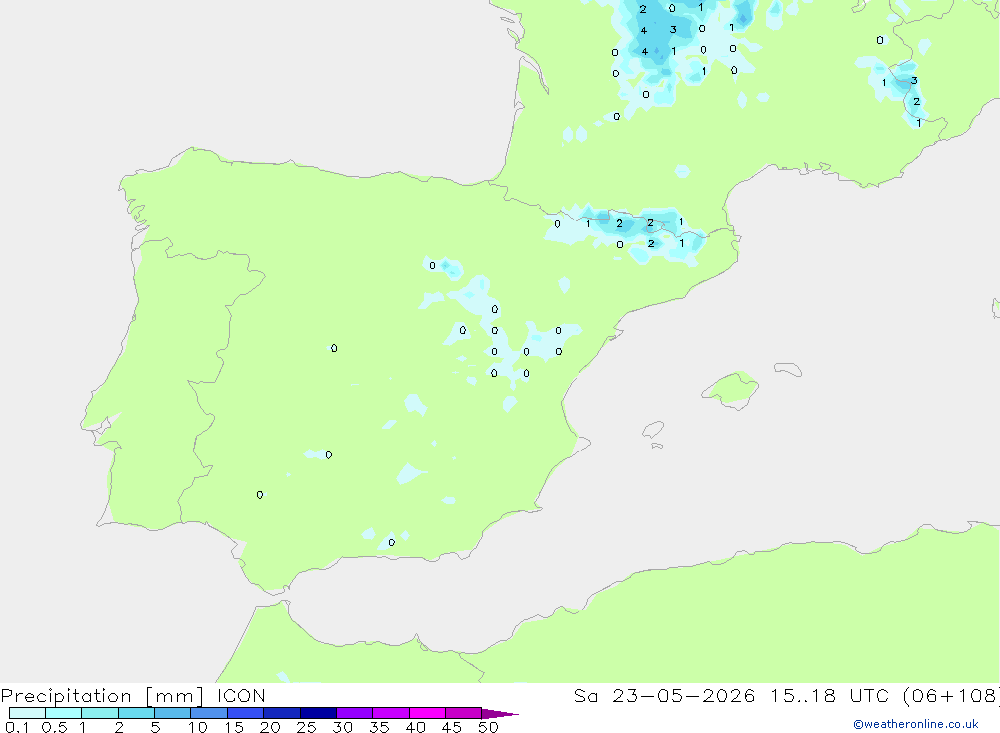Click the '35' legend scale label
This screenshot has height=733, width=1000.
pos(379,727)
